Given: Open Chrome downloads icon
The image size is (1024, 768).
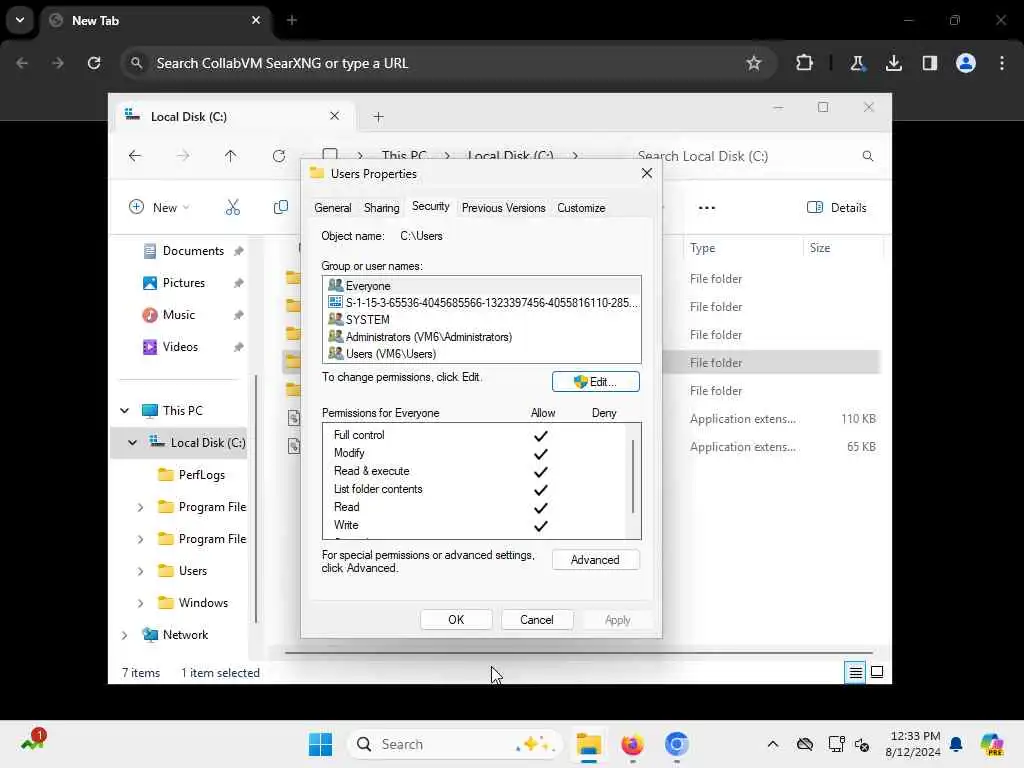Looking at the screenshot, I should [x=893, y=63].
